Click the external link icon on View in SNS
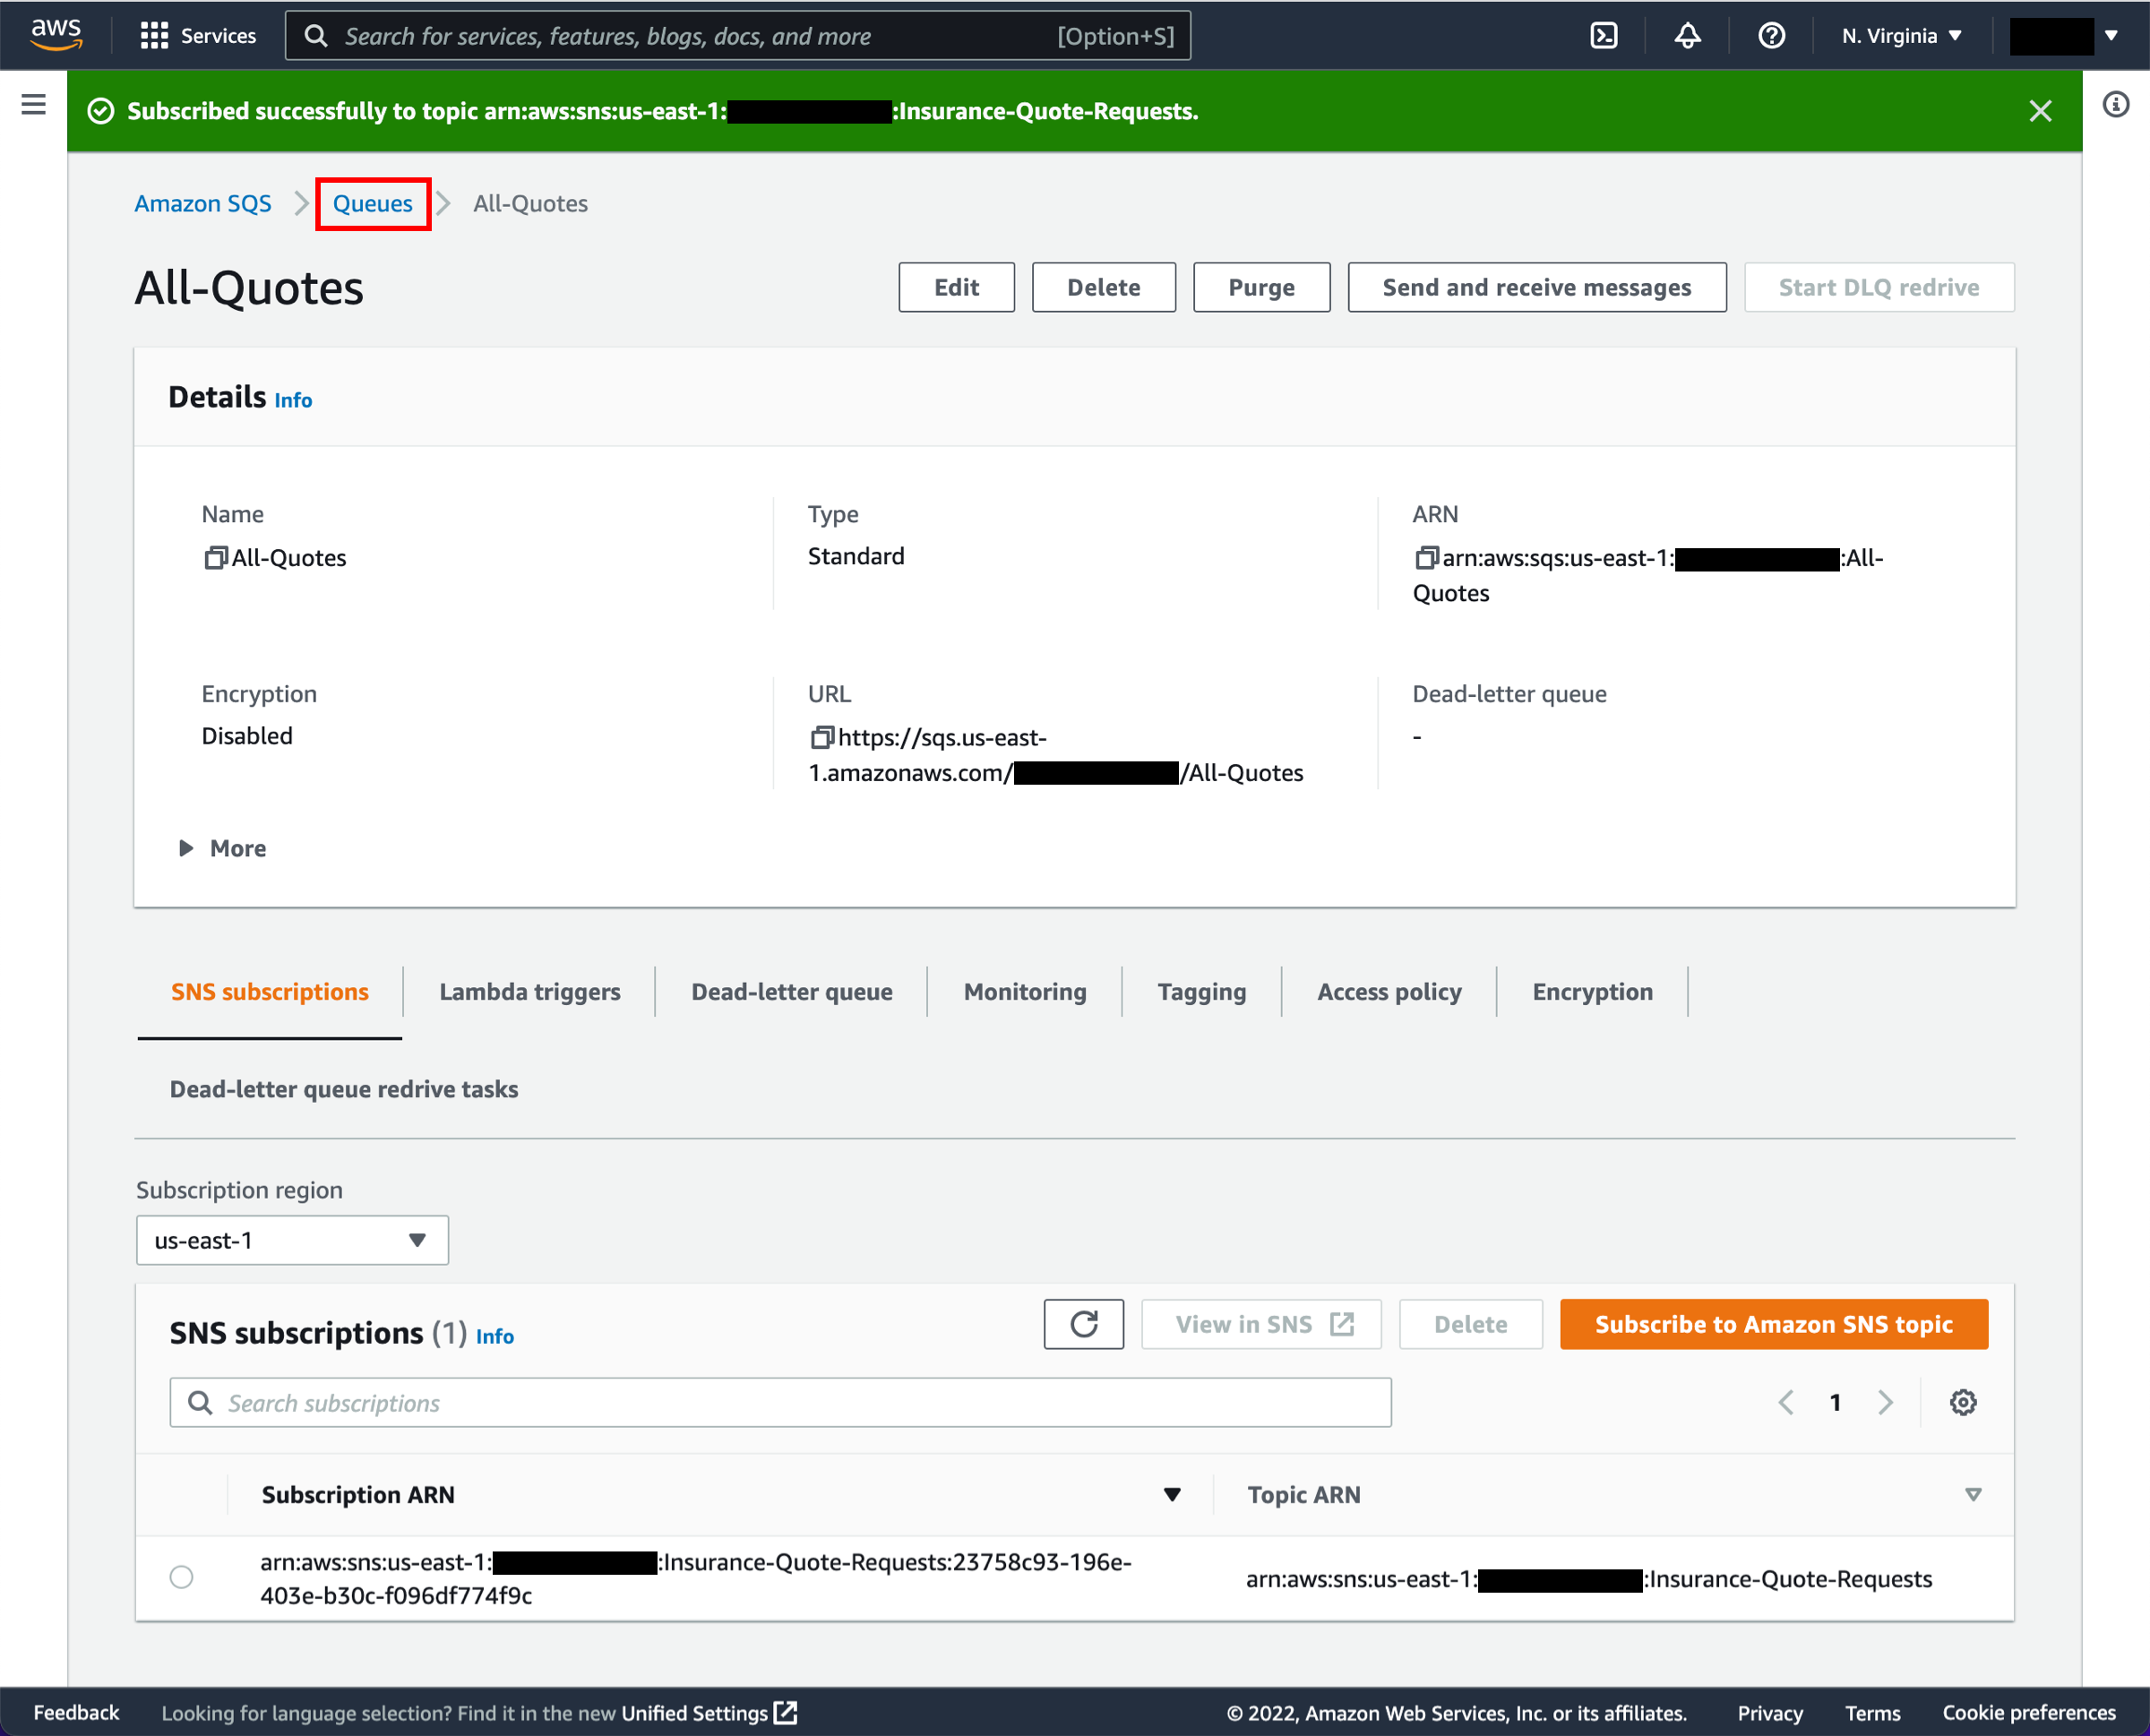Viewport: 2150px width, 1736px height. coord(1339,1323)
